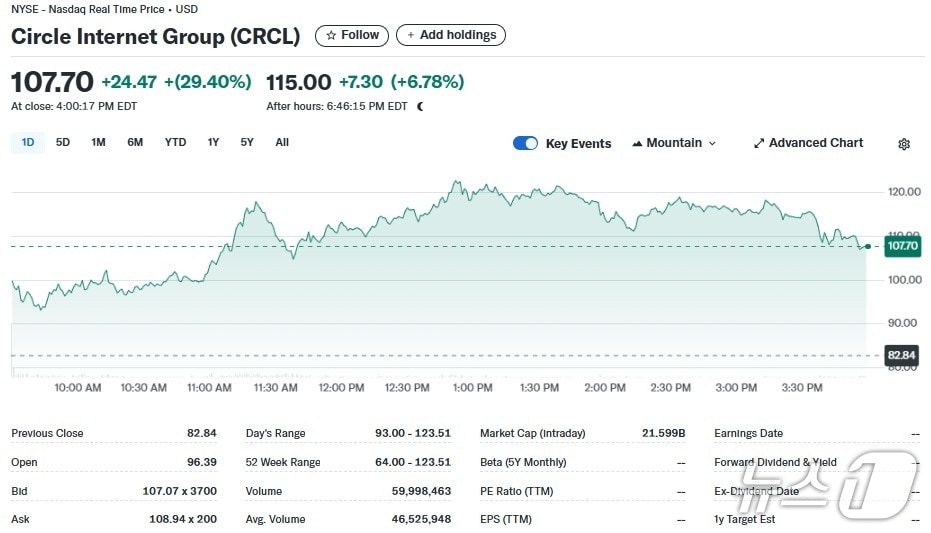
Task: Click the mountain chart type icon
Action: [x=637, y=144]
